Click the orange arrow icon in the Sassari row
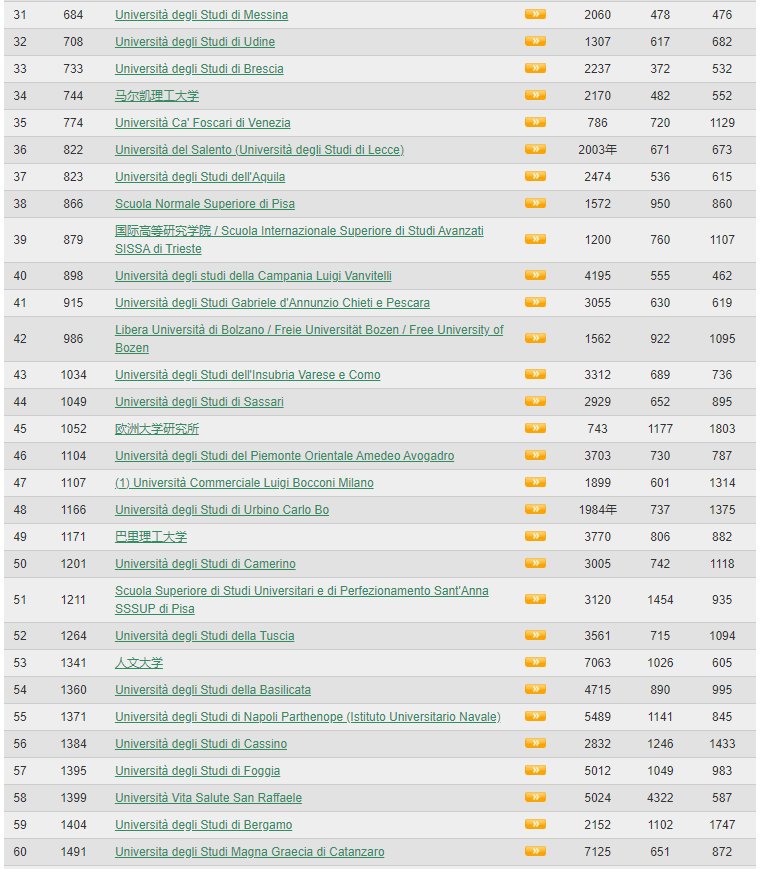The image size is (762, 869). (x=535, y=401)
